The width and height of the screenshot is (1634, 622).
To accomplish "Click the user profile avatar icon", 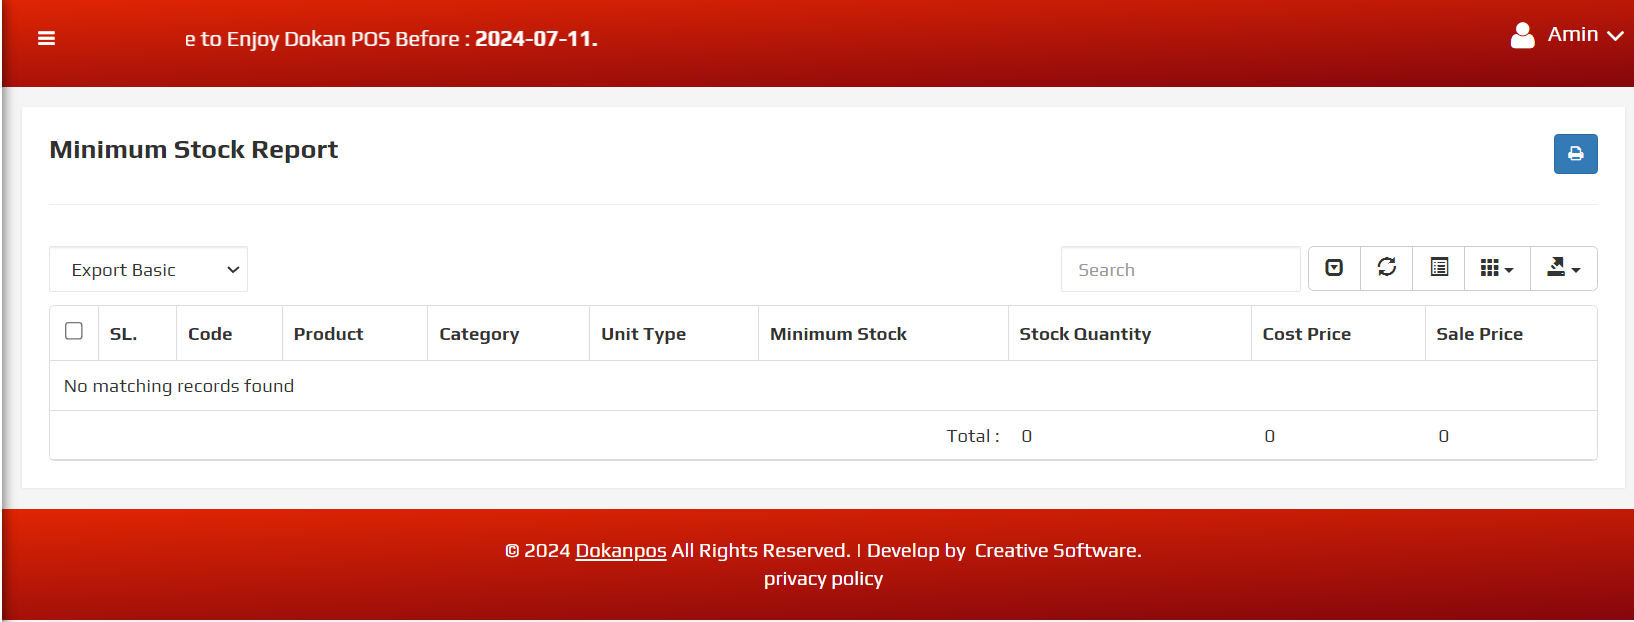I will (1522, 36).
